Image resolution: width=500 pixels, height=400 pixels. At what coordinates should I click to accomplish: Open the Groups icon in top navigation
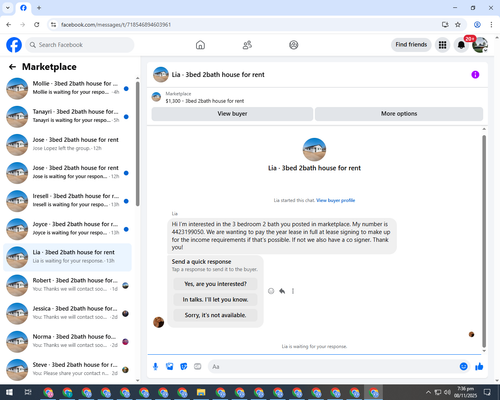294,45
